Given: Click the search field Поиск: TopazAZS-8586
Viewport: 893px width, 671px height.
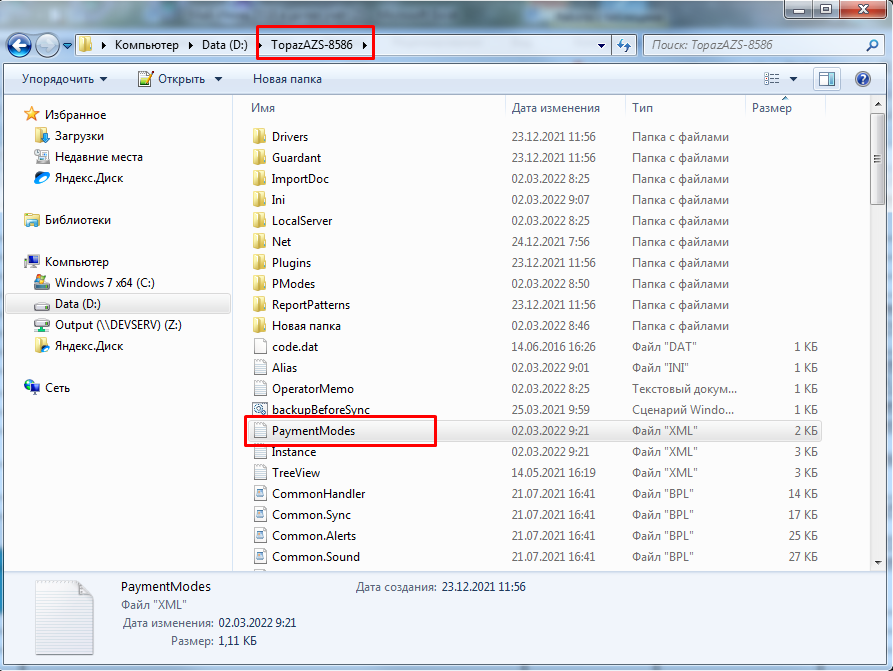Looking at the screenshot, I should 755,45.
